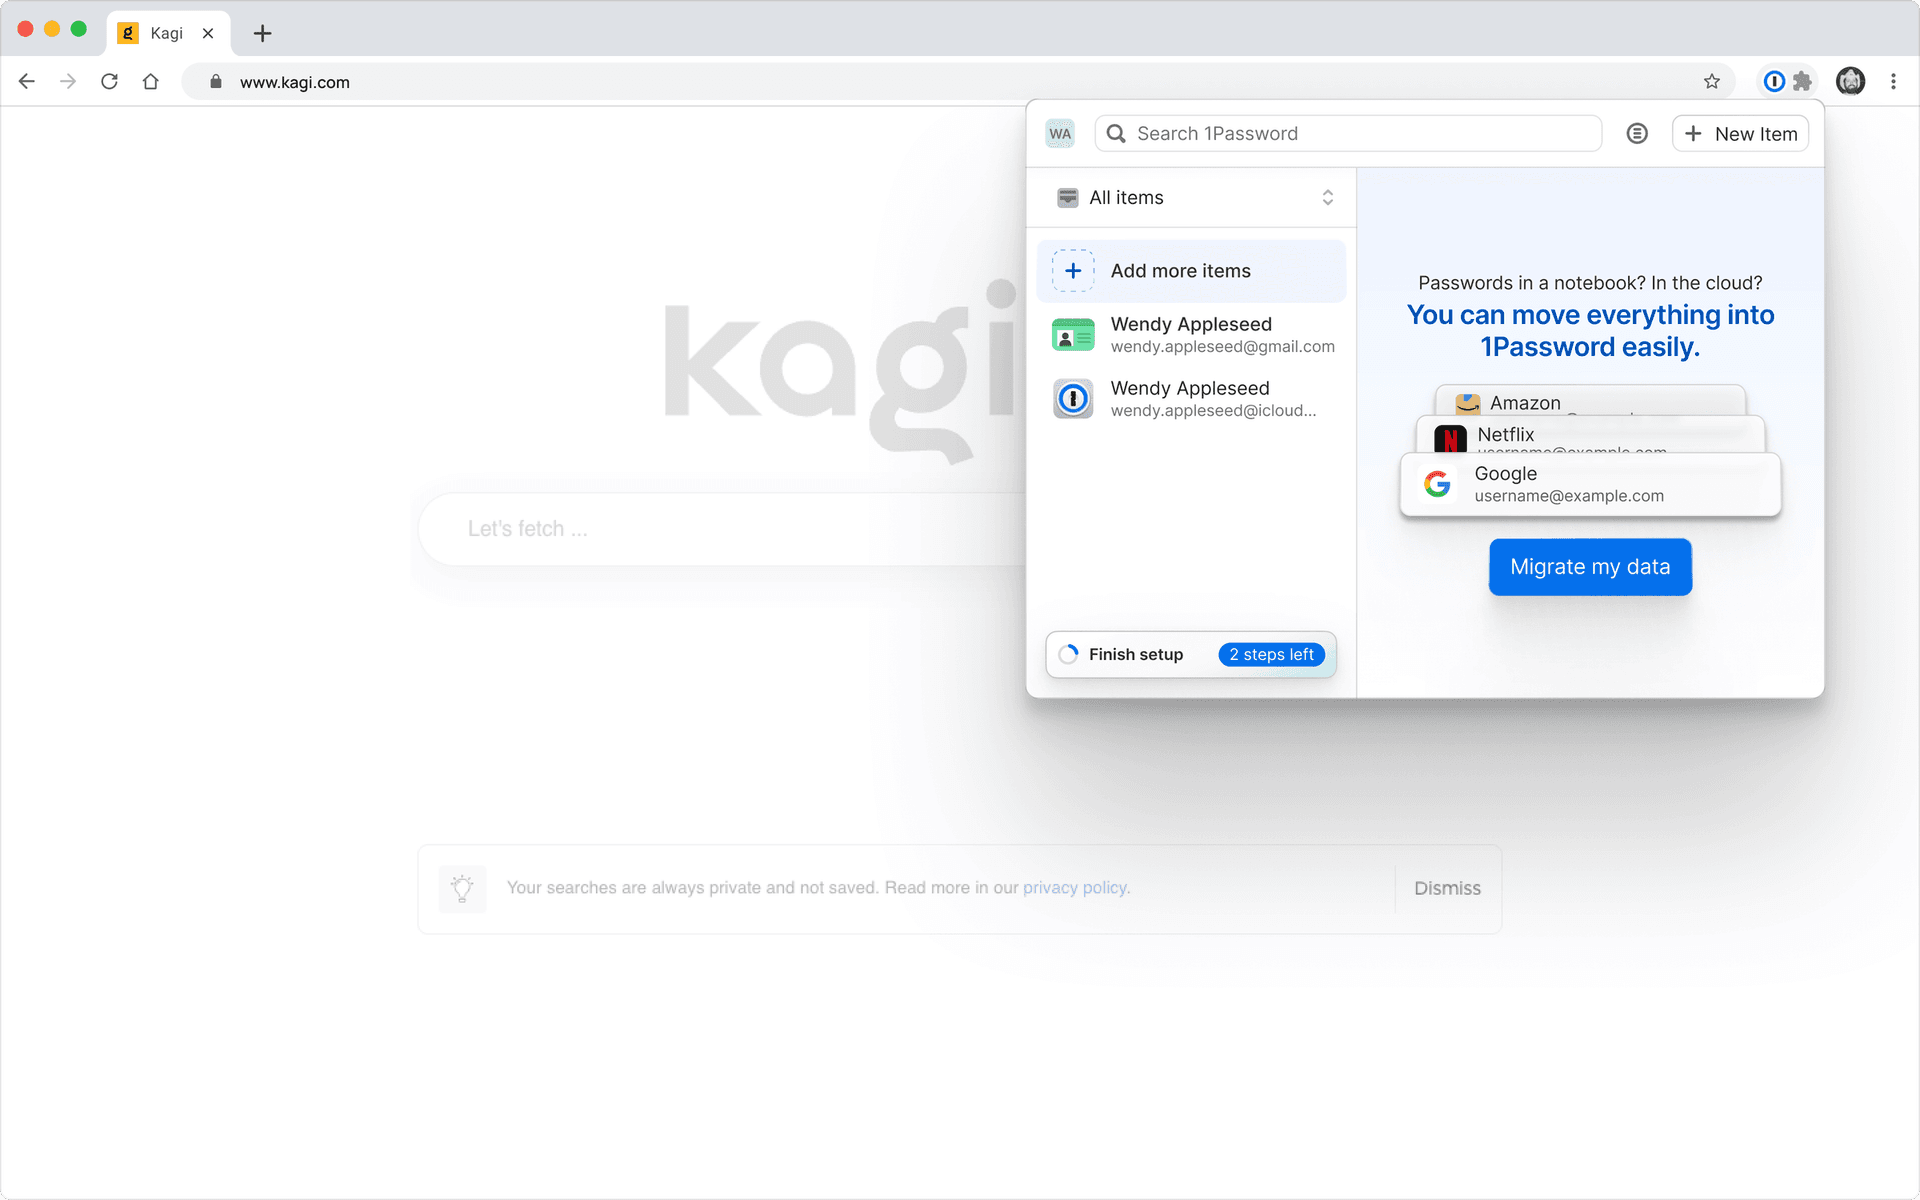Reload the Kagi page

tap(109, 82)
